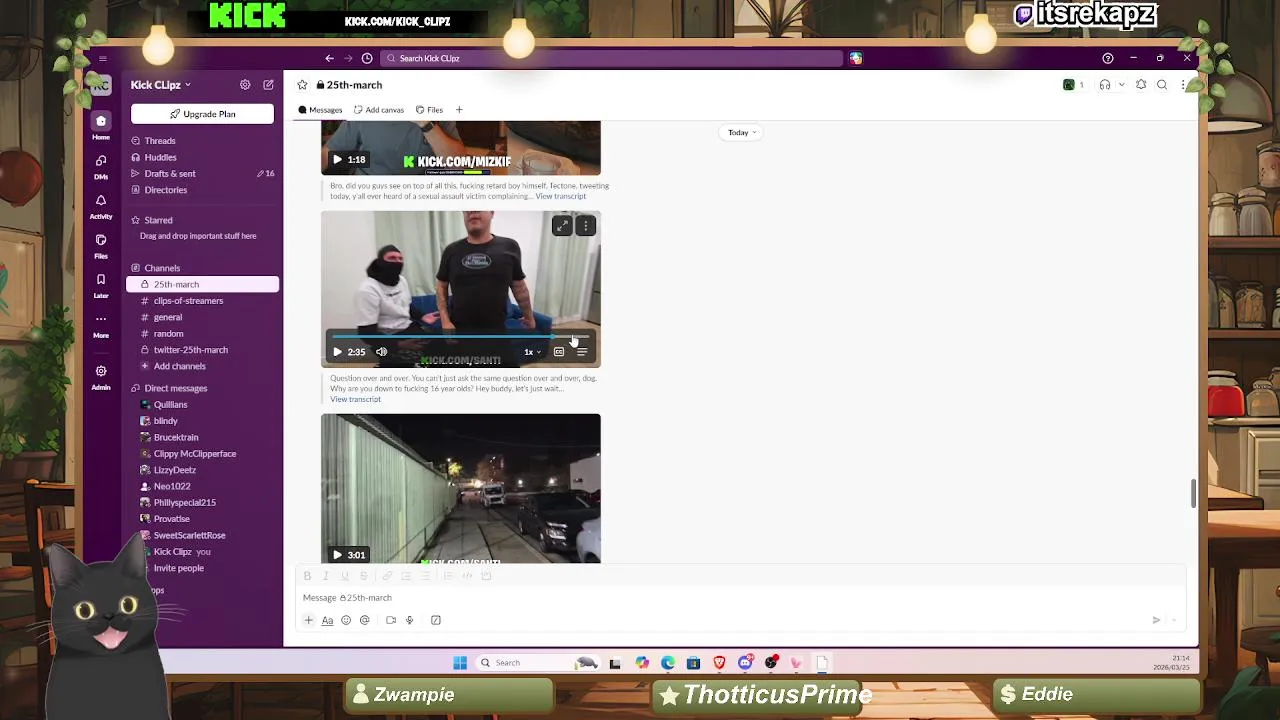View transcript of the 2:35 clip
This screenshot has width=1280, height=720.
[x=355, y=399]
